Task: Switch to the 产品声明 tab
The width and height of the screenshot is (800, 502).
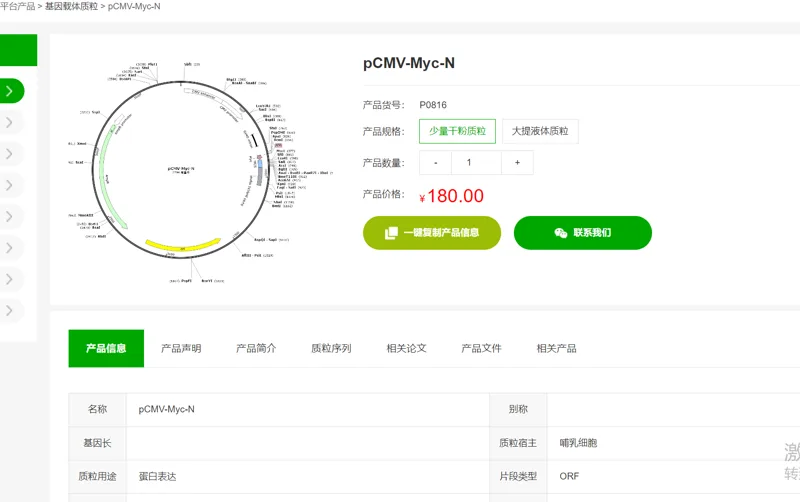Action: coord(181,348)
